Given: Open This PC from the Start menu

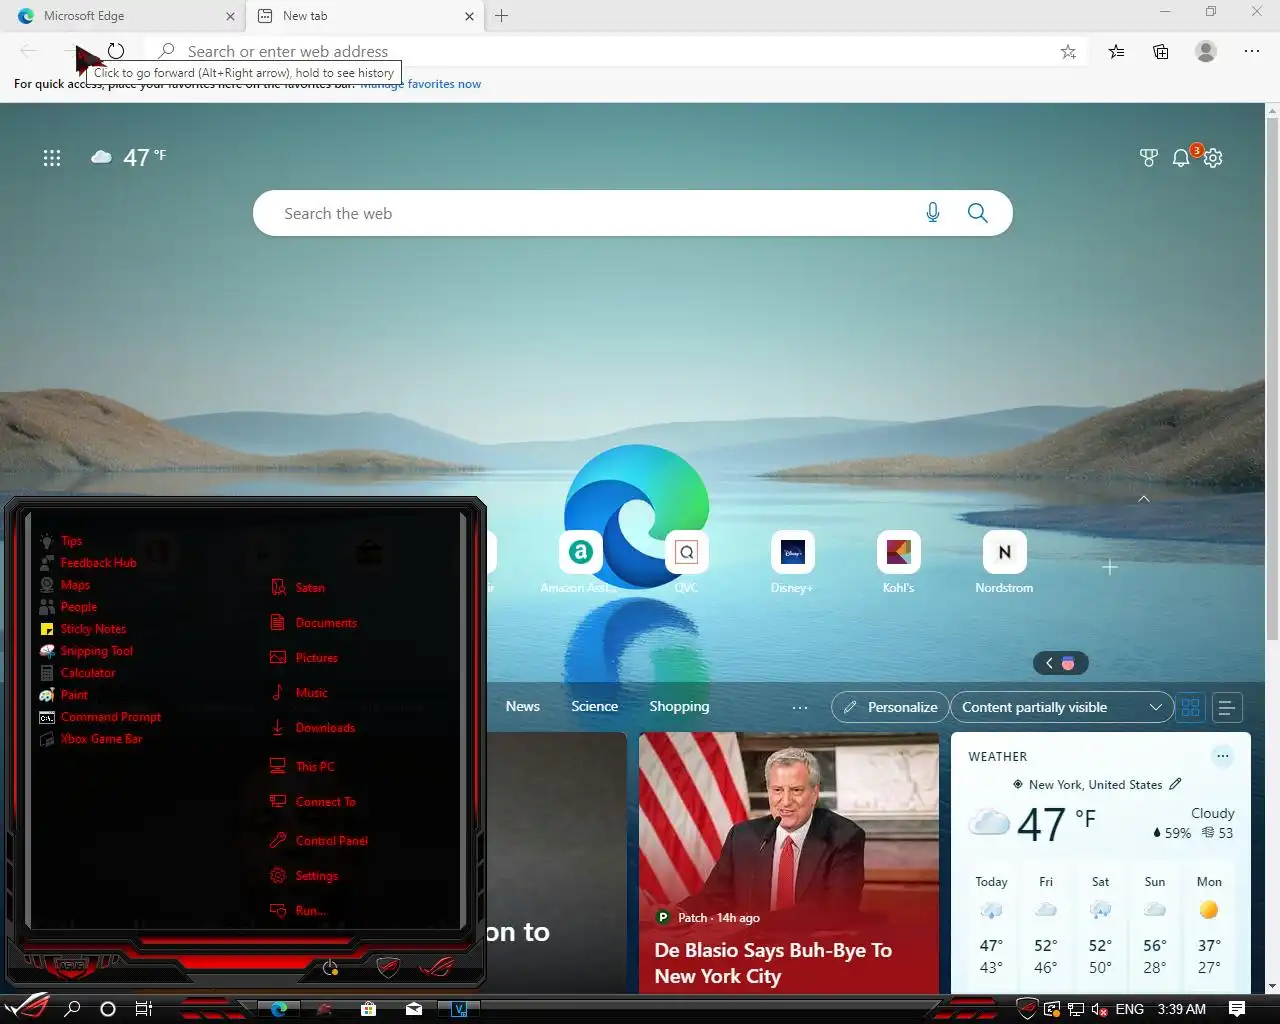Looking at the screenshot, I should [302, 767].
